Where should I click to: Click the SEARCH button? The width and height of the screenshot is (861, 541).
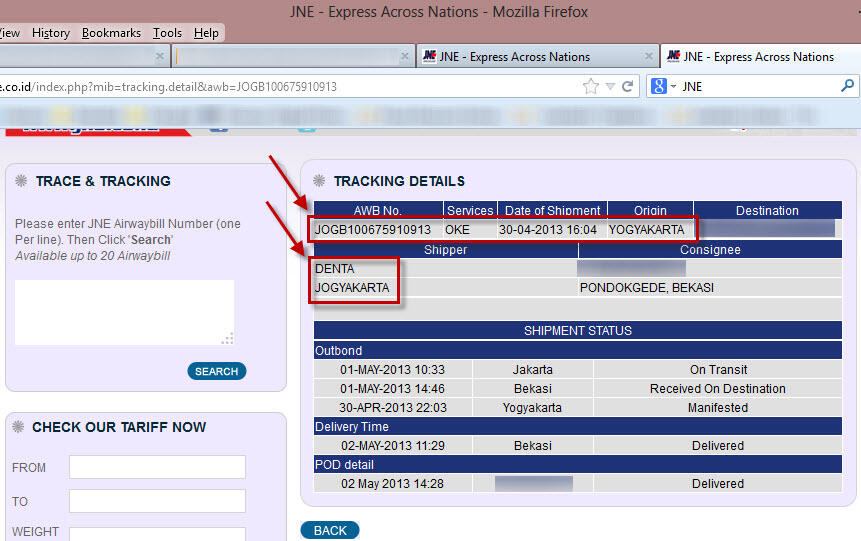[x=217, y=371]
